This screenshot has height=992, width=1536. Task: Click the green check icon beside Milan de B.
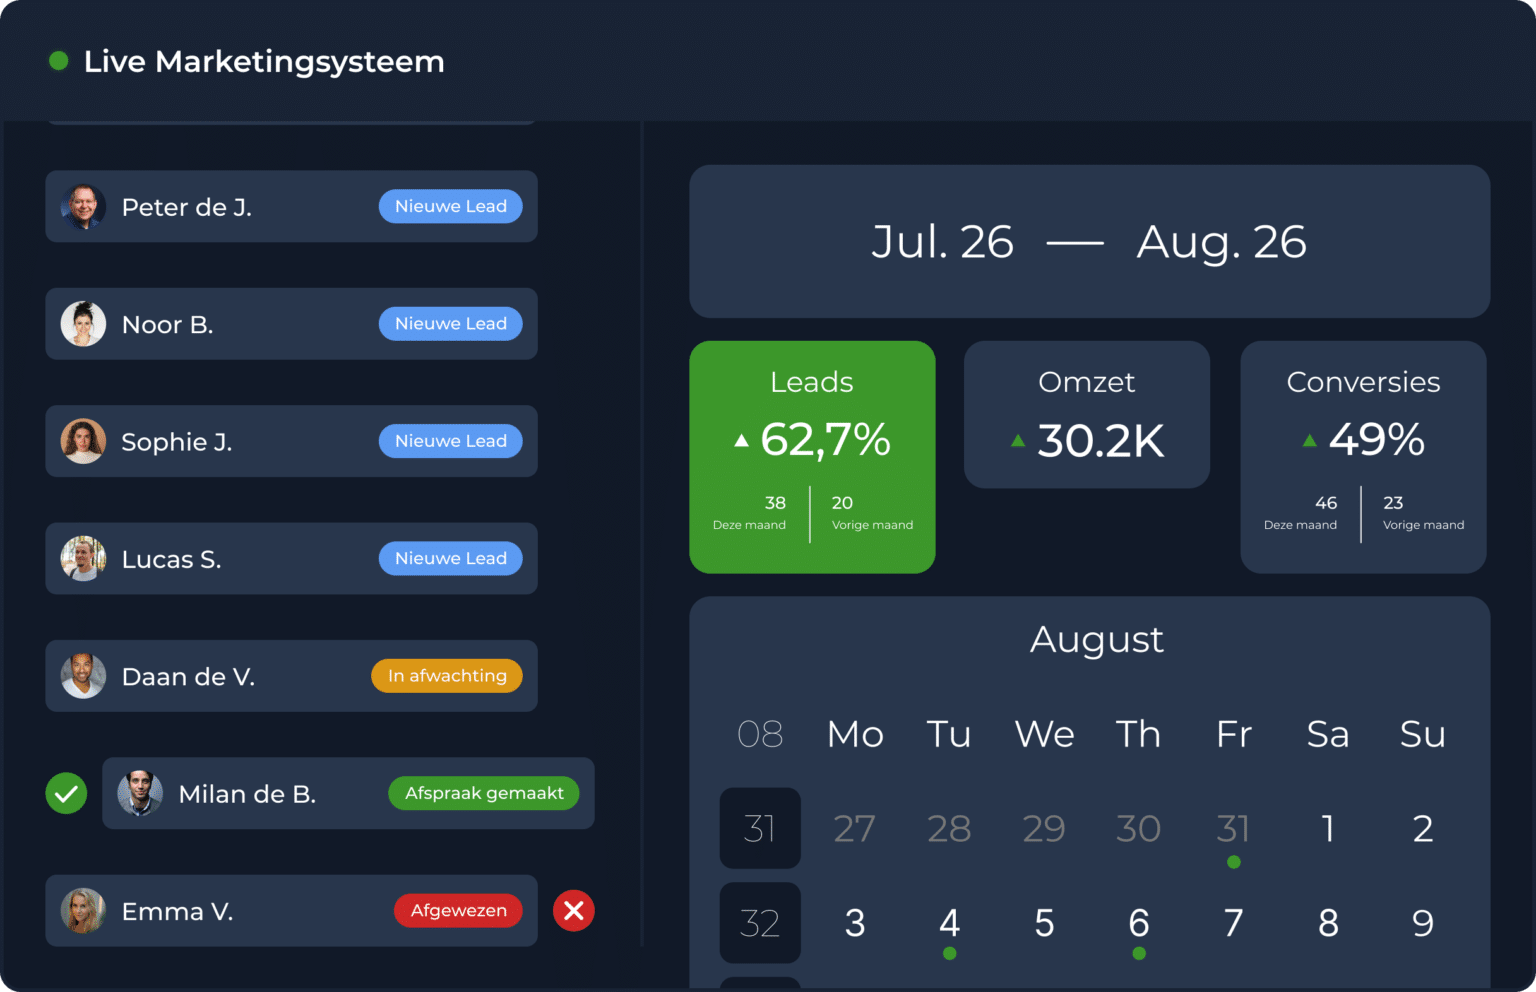tap(66, 794)
